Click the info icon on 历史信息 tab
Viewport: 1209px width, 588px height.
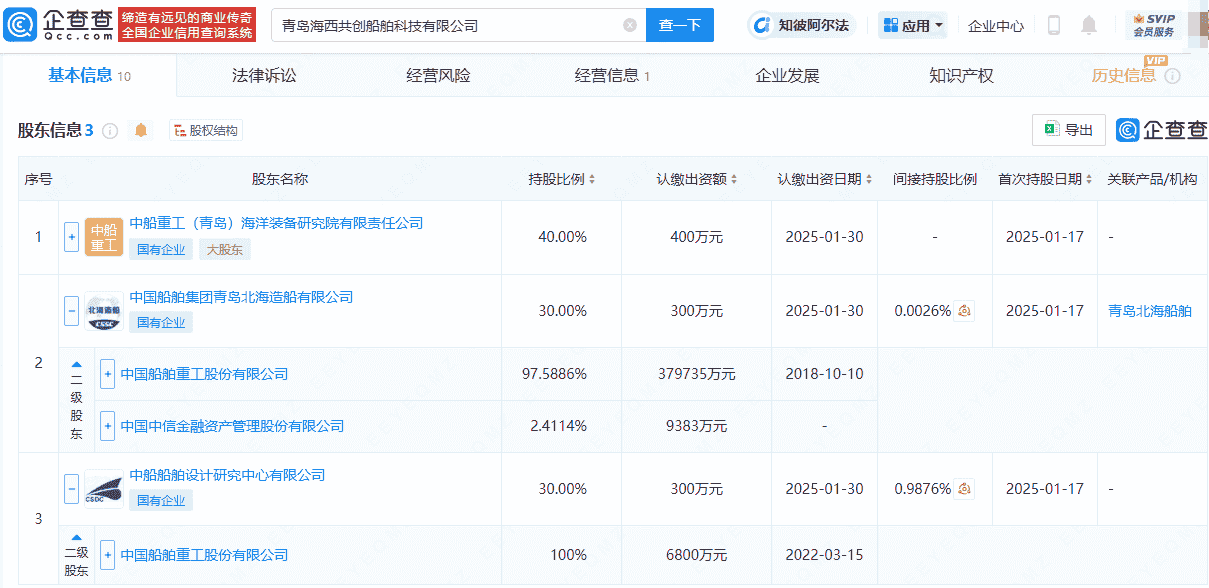tap(1173, 77)
